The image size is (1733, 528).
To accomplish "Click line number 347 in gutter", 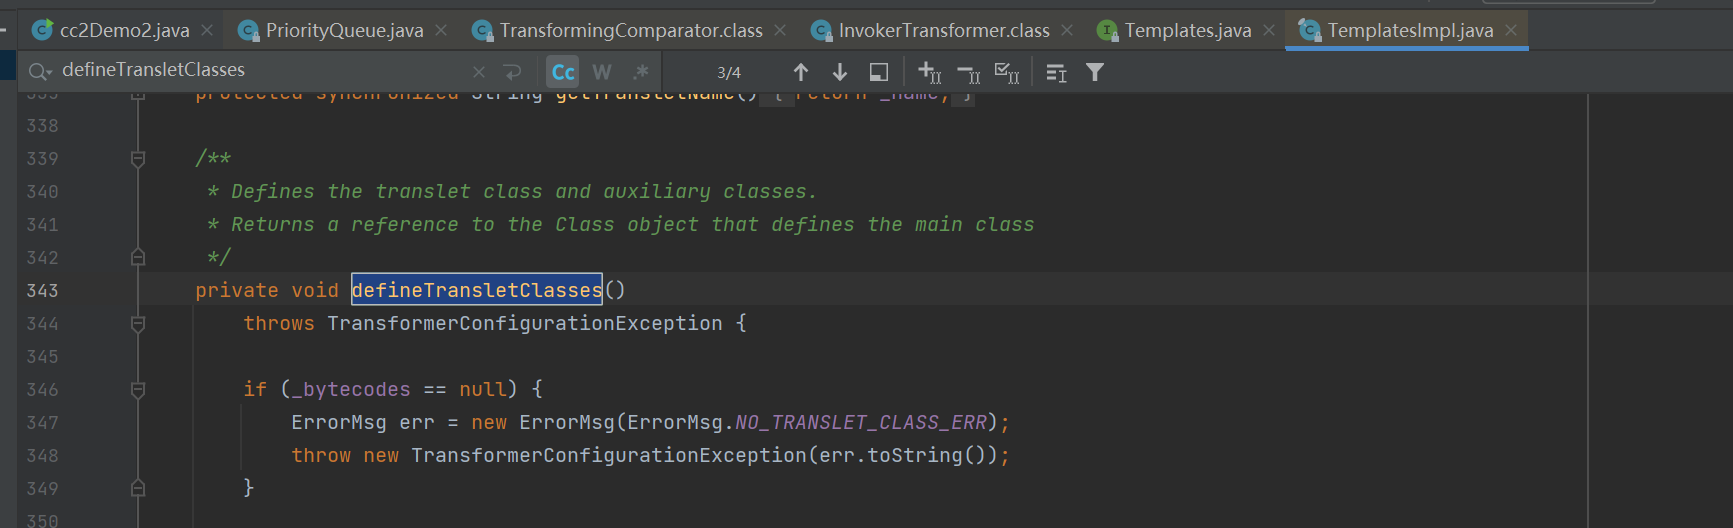I will (x=42, y=422).
